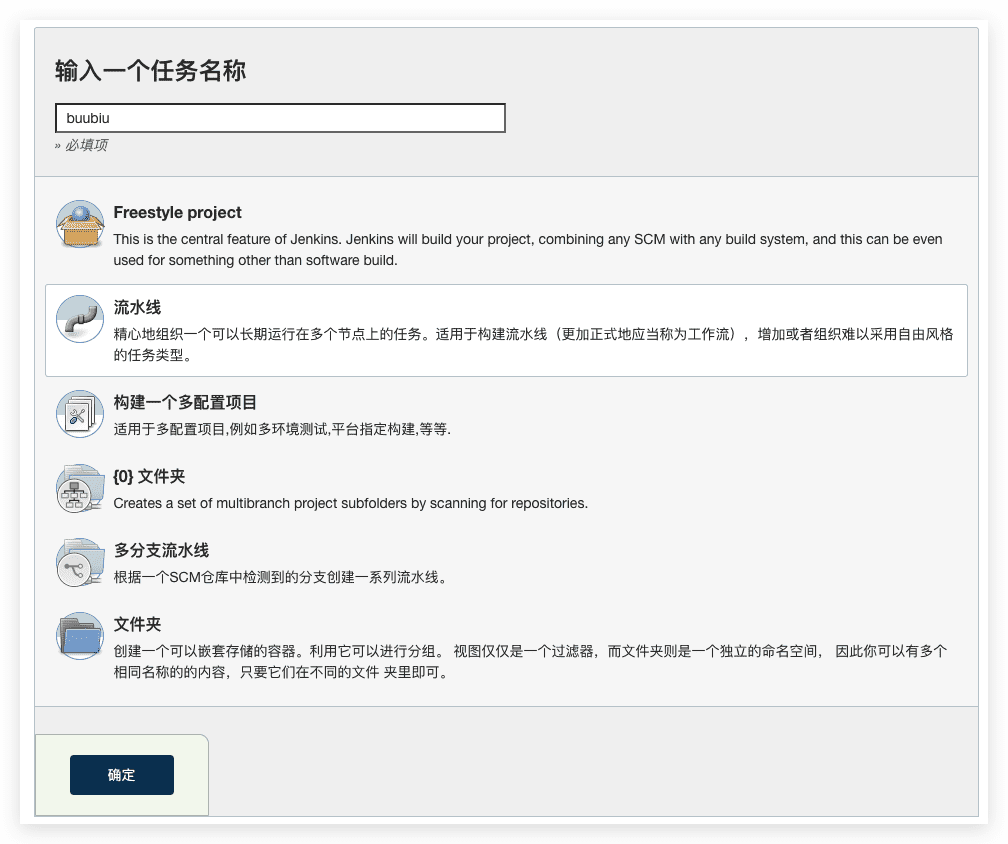Choose the 流水线 title label

pos(137,307)
